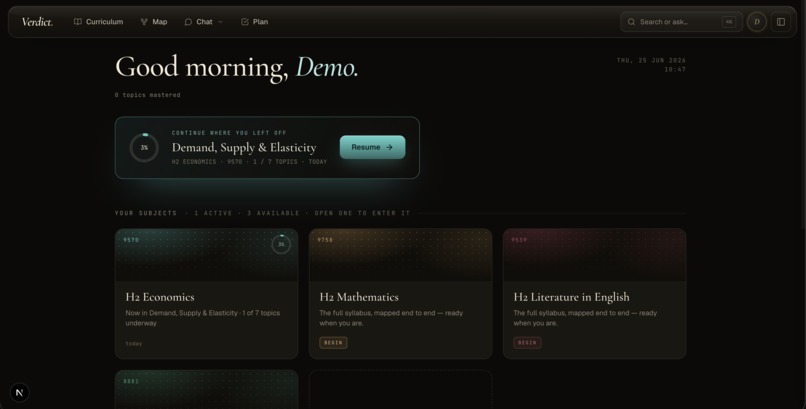Viewport: 806px width, 409px height.
Task: Click '1 ACTIVE' in subjects header
Action: point(213,213)
